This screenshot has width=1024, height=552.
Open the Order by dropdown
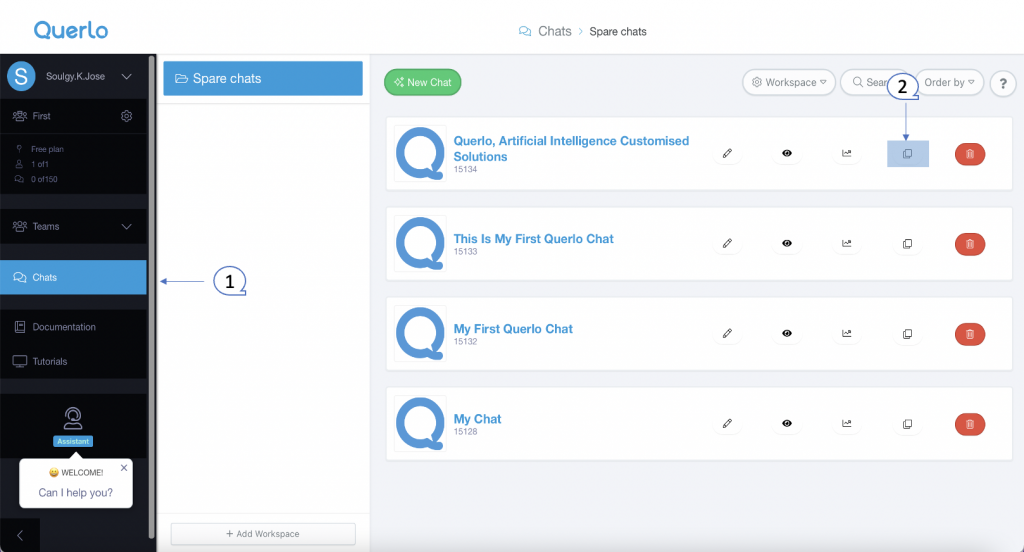(x=949, y=82)
